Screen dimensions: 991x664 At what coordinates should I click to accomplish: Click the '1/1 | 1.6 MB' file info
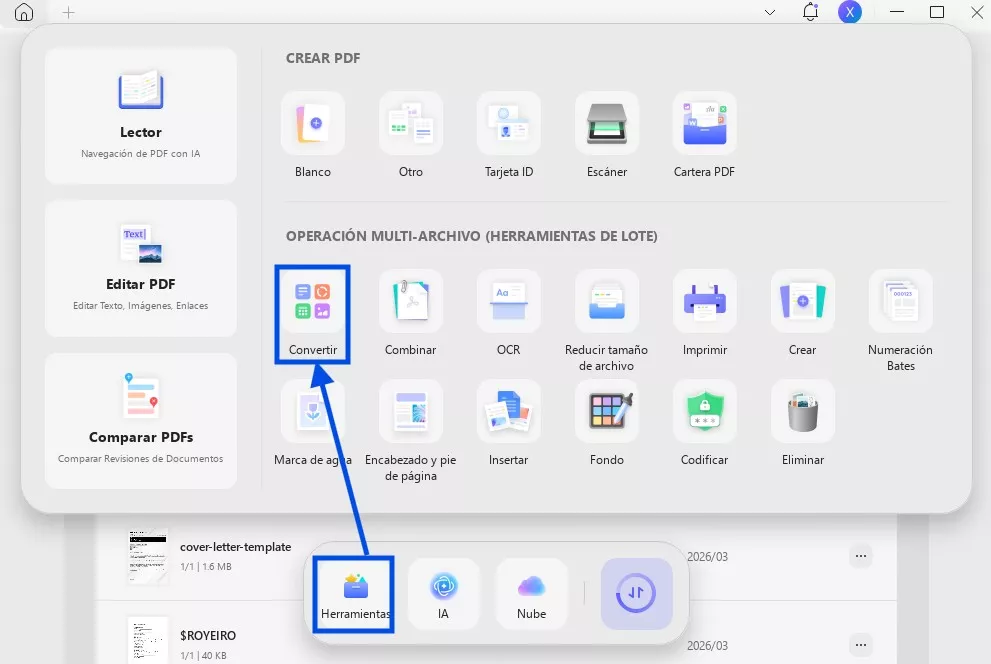pos(206,567)
